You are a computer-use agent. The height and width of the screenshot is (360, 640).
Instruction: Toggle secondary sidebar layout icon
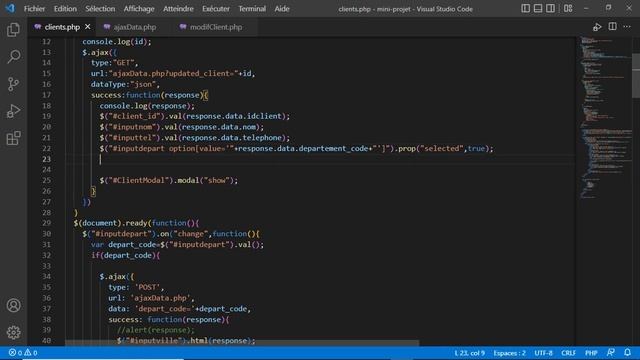[550, 9]
